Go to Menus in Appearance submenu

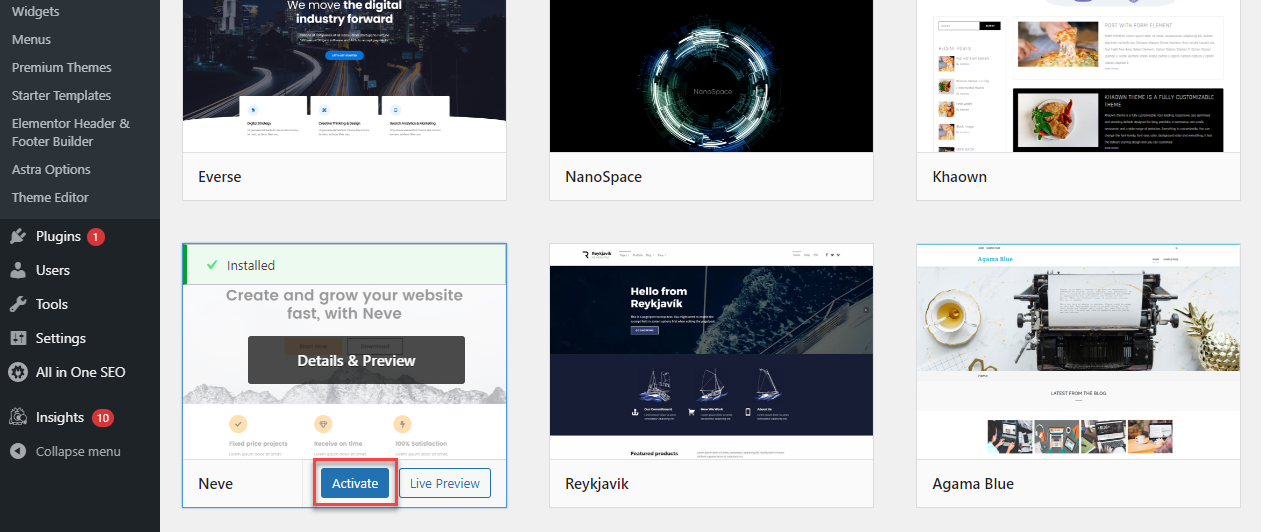click(x=31, y=40)
